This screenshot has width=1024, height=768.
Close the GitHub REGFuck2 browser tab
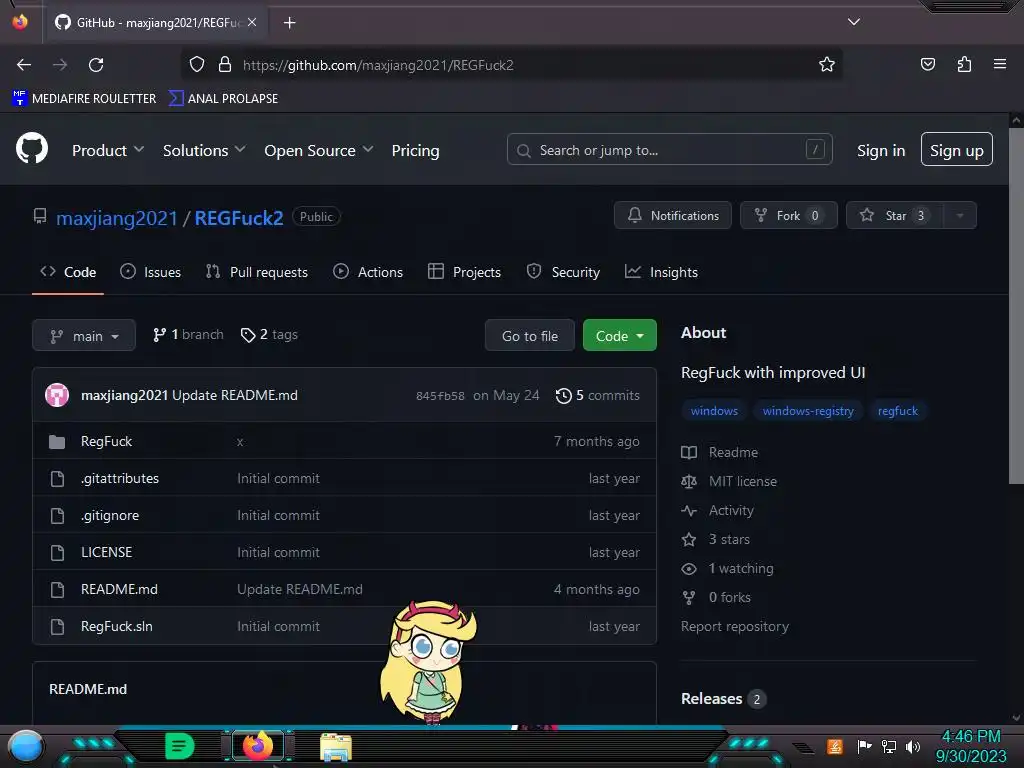[x=252, y=22]
